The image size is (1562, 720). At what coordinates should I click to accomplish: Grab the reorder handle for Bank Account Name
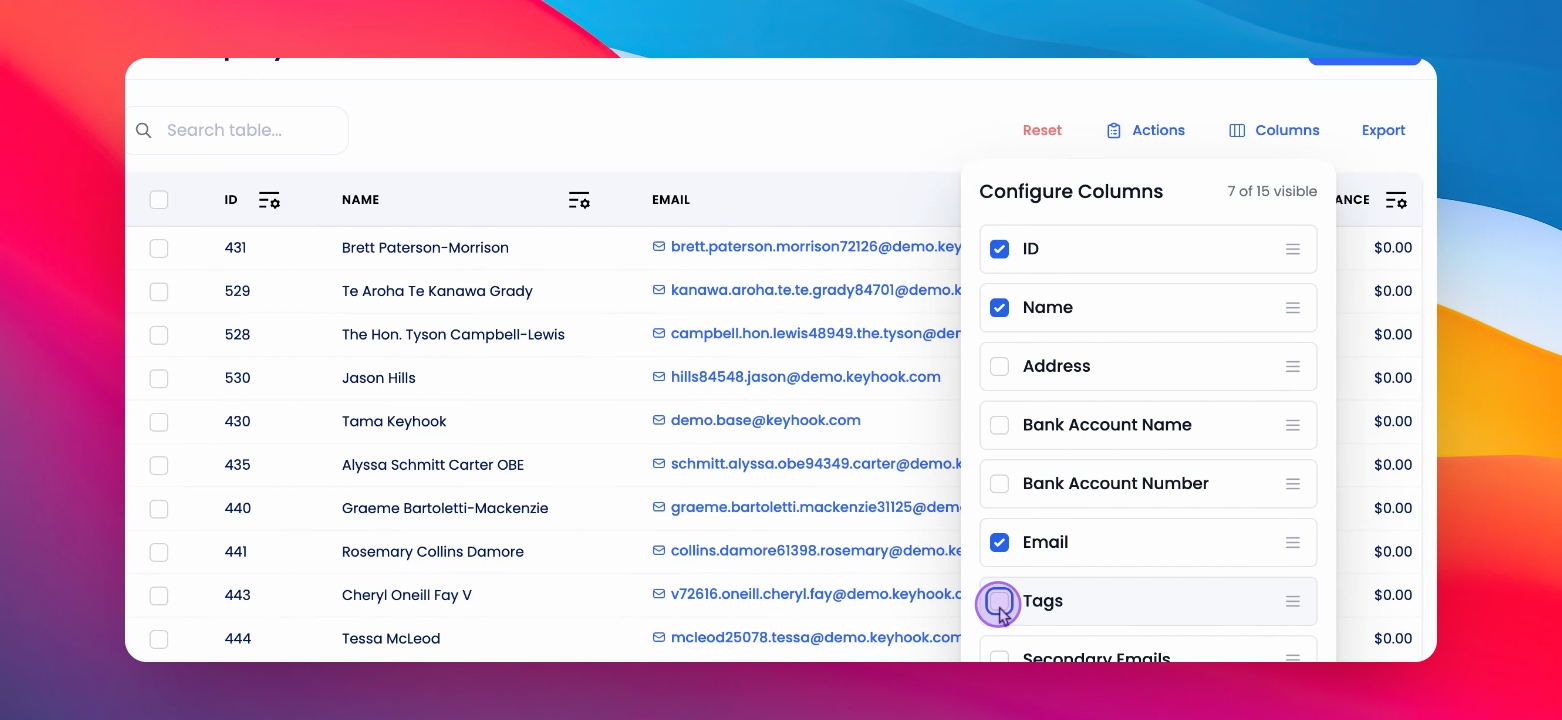tap(1293, 425)
